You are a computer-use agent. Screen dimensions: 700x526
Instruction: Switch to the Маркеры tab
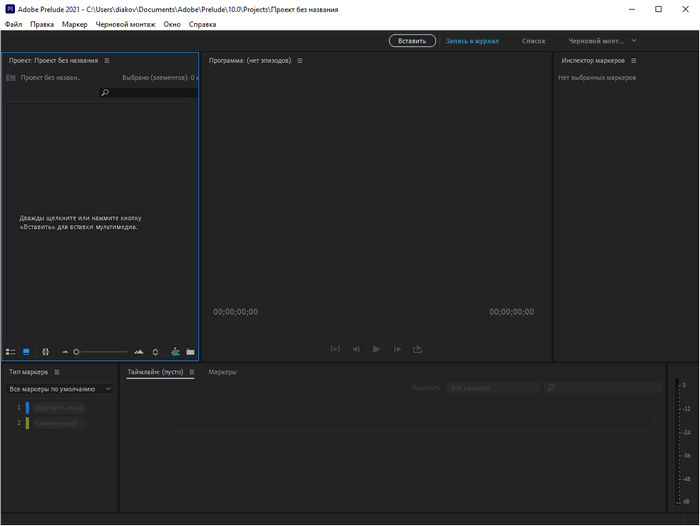[222, 372]
